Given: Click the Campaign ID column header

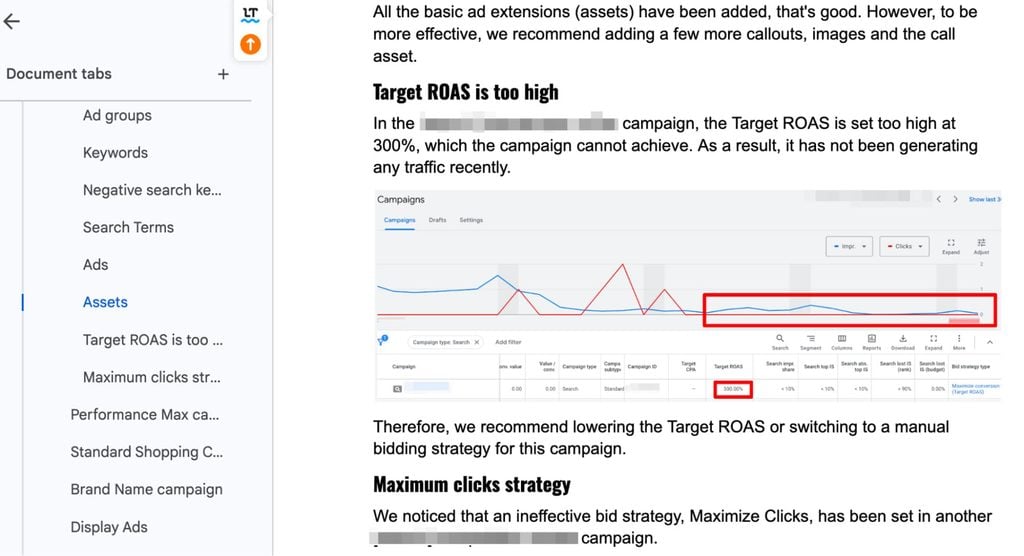Looking at the screenshot, I should pyautogui.click(x=643, y=367).
